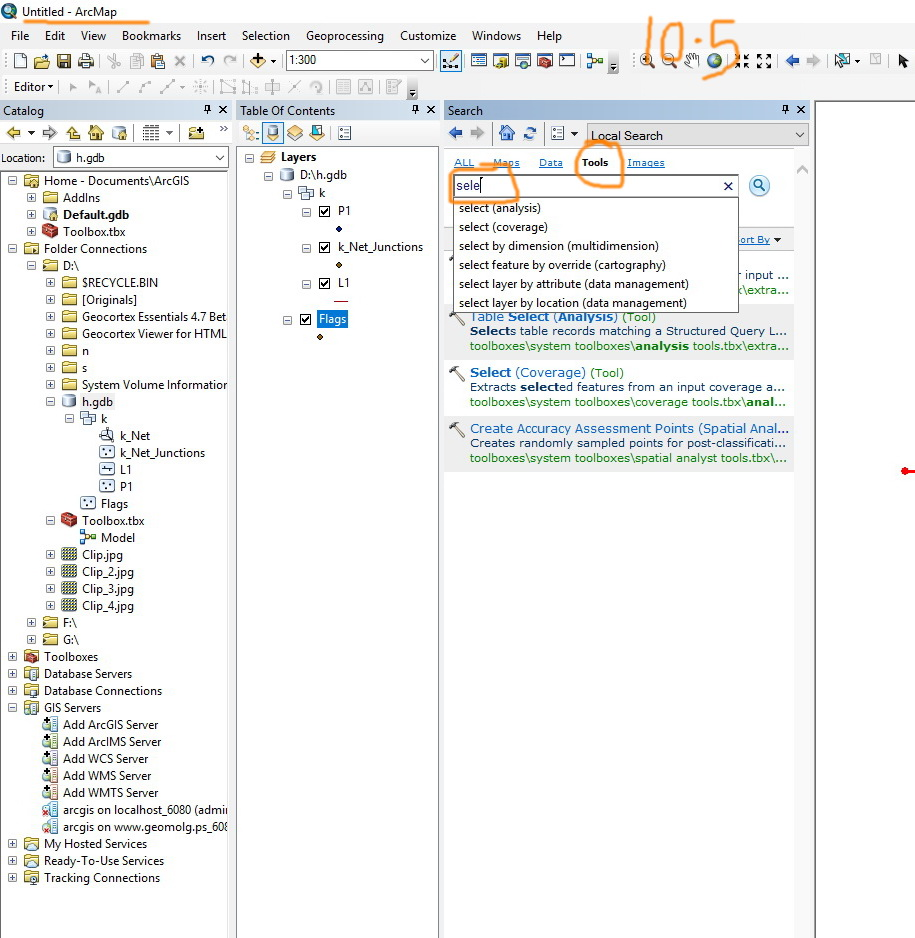Switch to List By Source view

click(x=273, y=133)
